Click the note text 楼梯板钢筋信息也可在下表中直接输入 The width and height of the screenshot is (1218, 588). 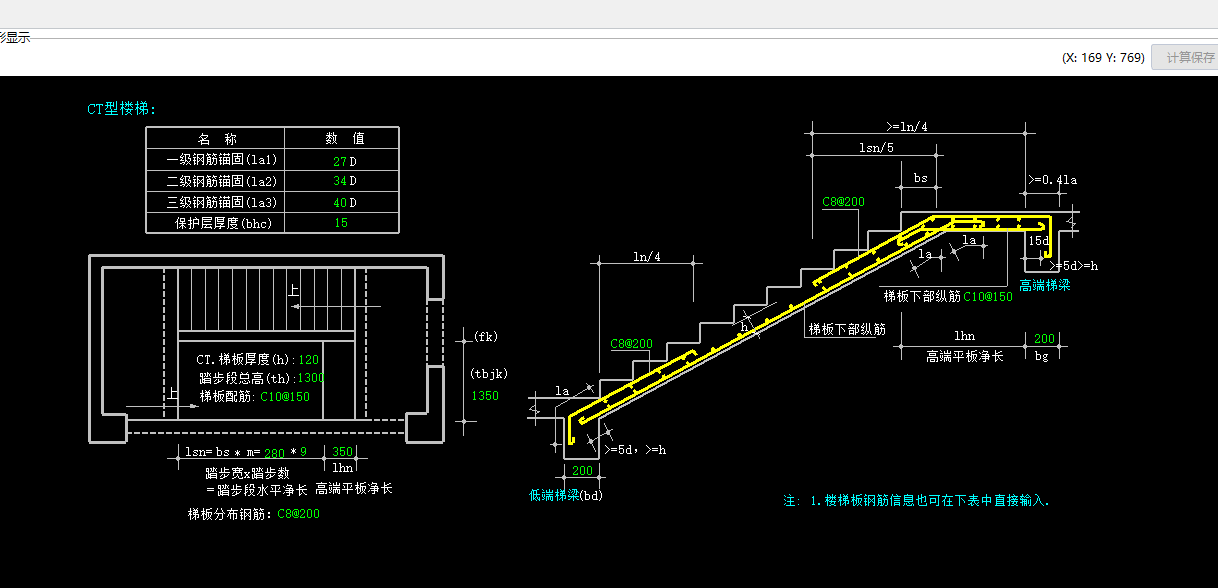coord(937,500)
